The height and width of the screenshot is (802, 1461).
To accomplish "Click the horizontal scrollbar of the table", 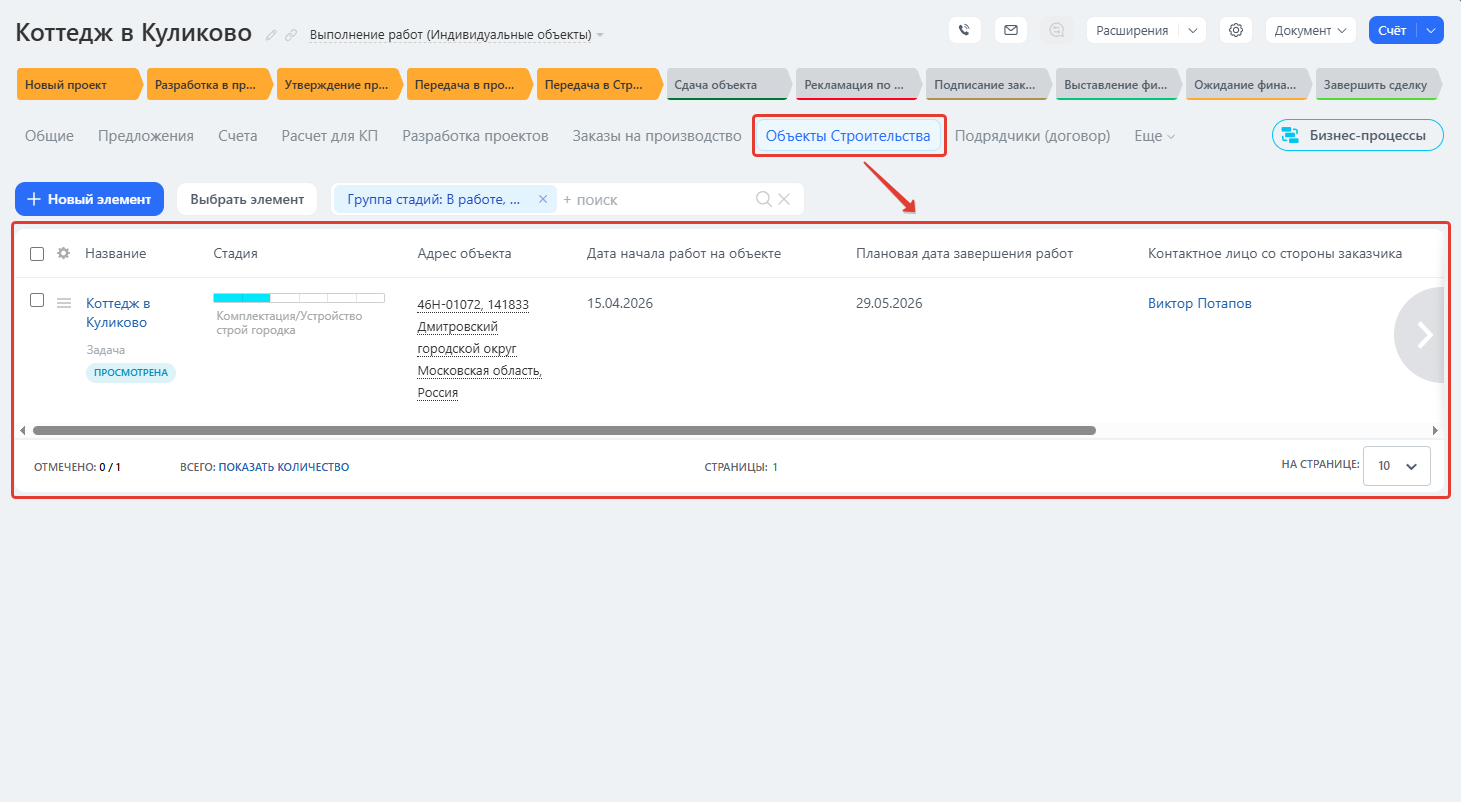I will 564,430.
